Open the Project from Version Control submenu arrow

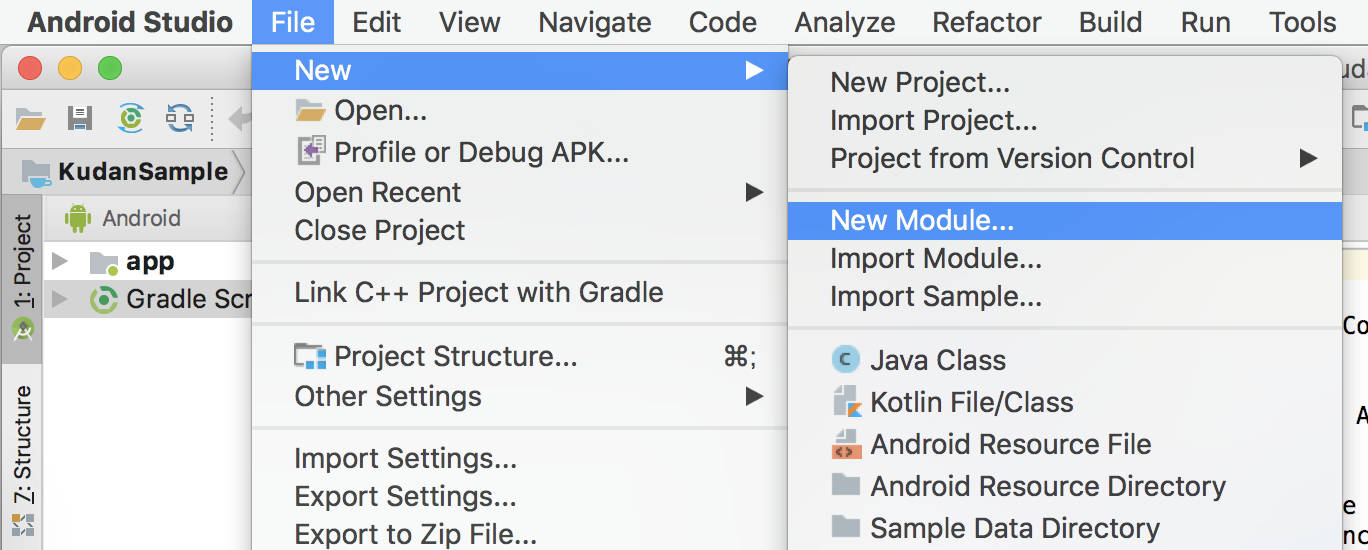click(1308, 158)
